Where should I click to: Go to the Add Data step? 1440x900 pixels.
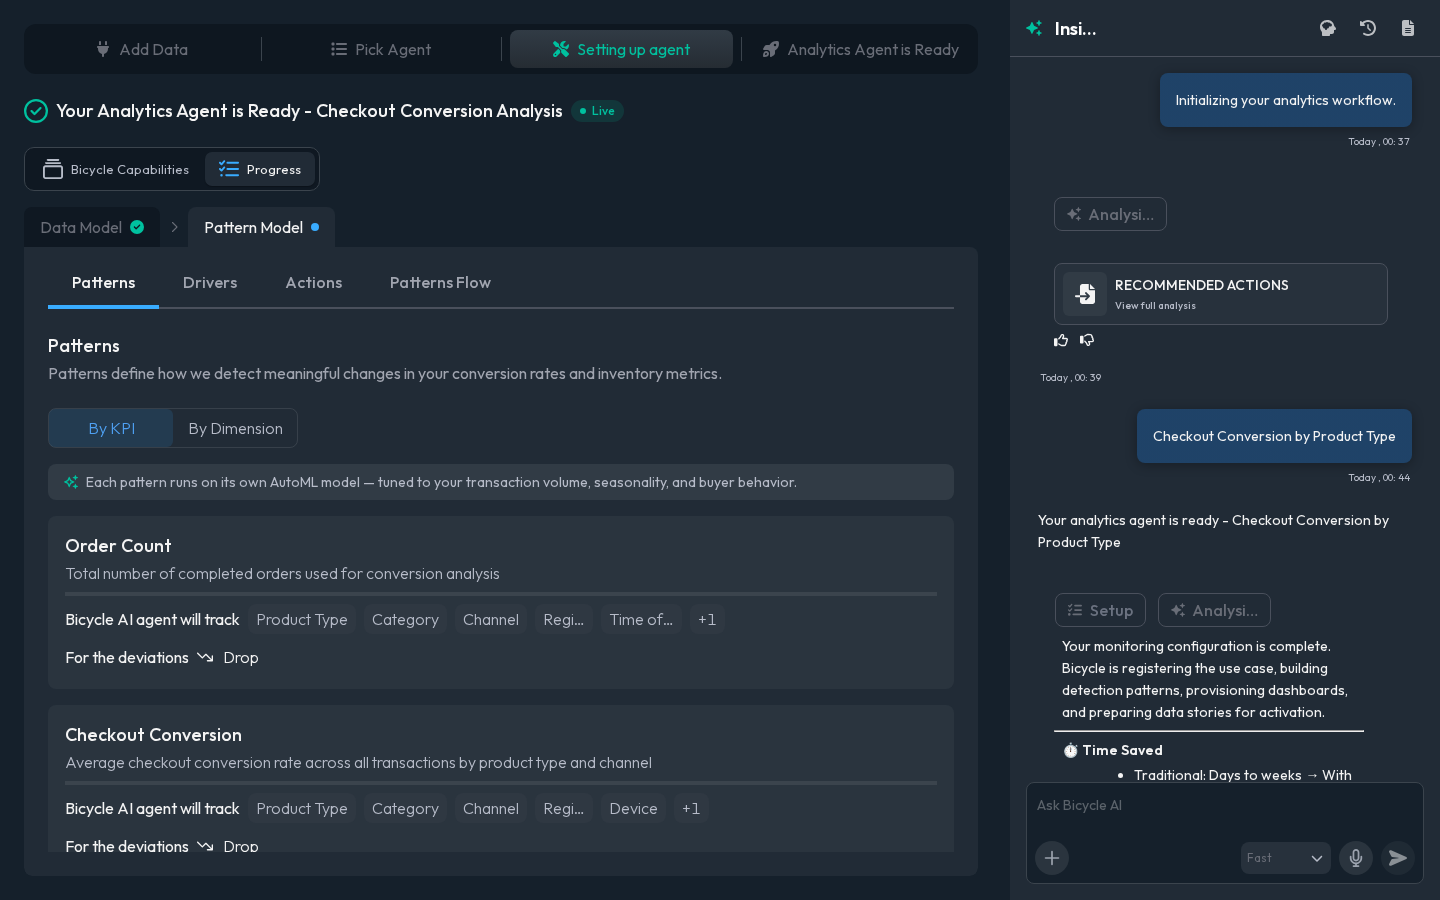(142, 49)
